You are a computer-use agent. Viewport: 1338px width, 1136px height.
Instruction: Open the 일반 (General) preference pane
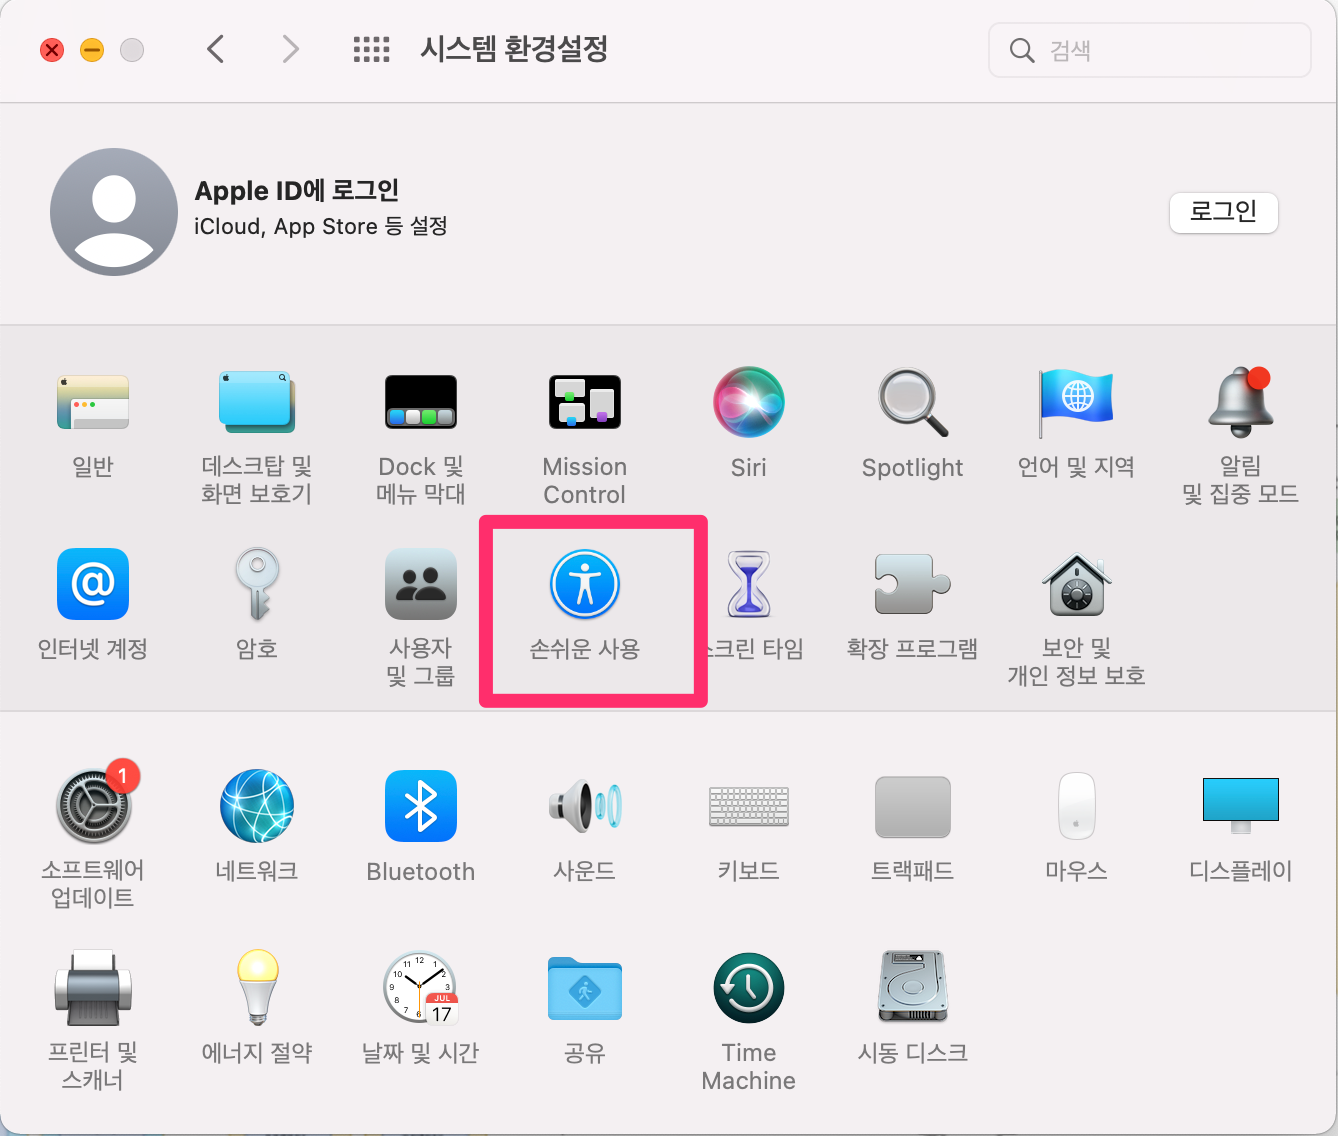[x=93, y=402]
